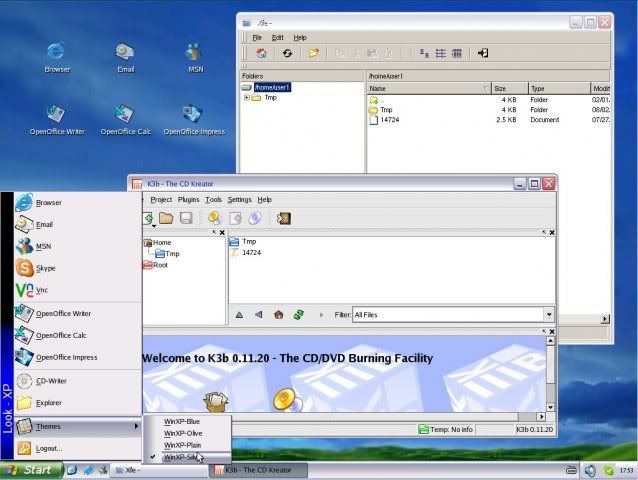Expand the Tmp folder tree node
This screenshot has width=638, height=480.
click(247, 98)
